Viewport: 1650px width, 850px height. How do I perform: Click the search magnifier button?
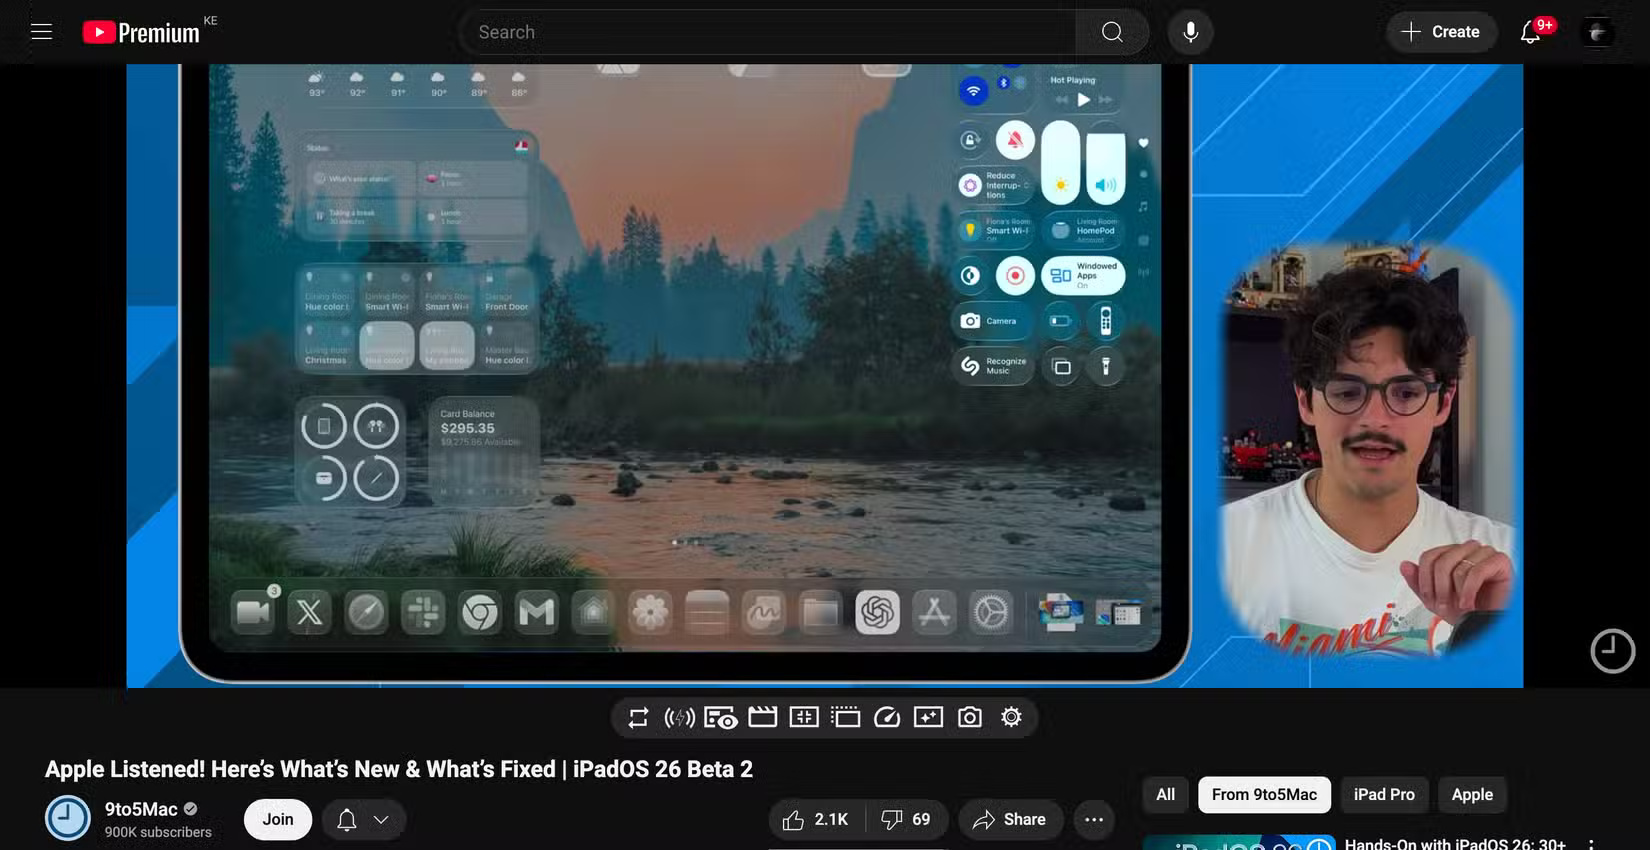pos(1112,32)
